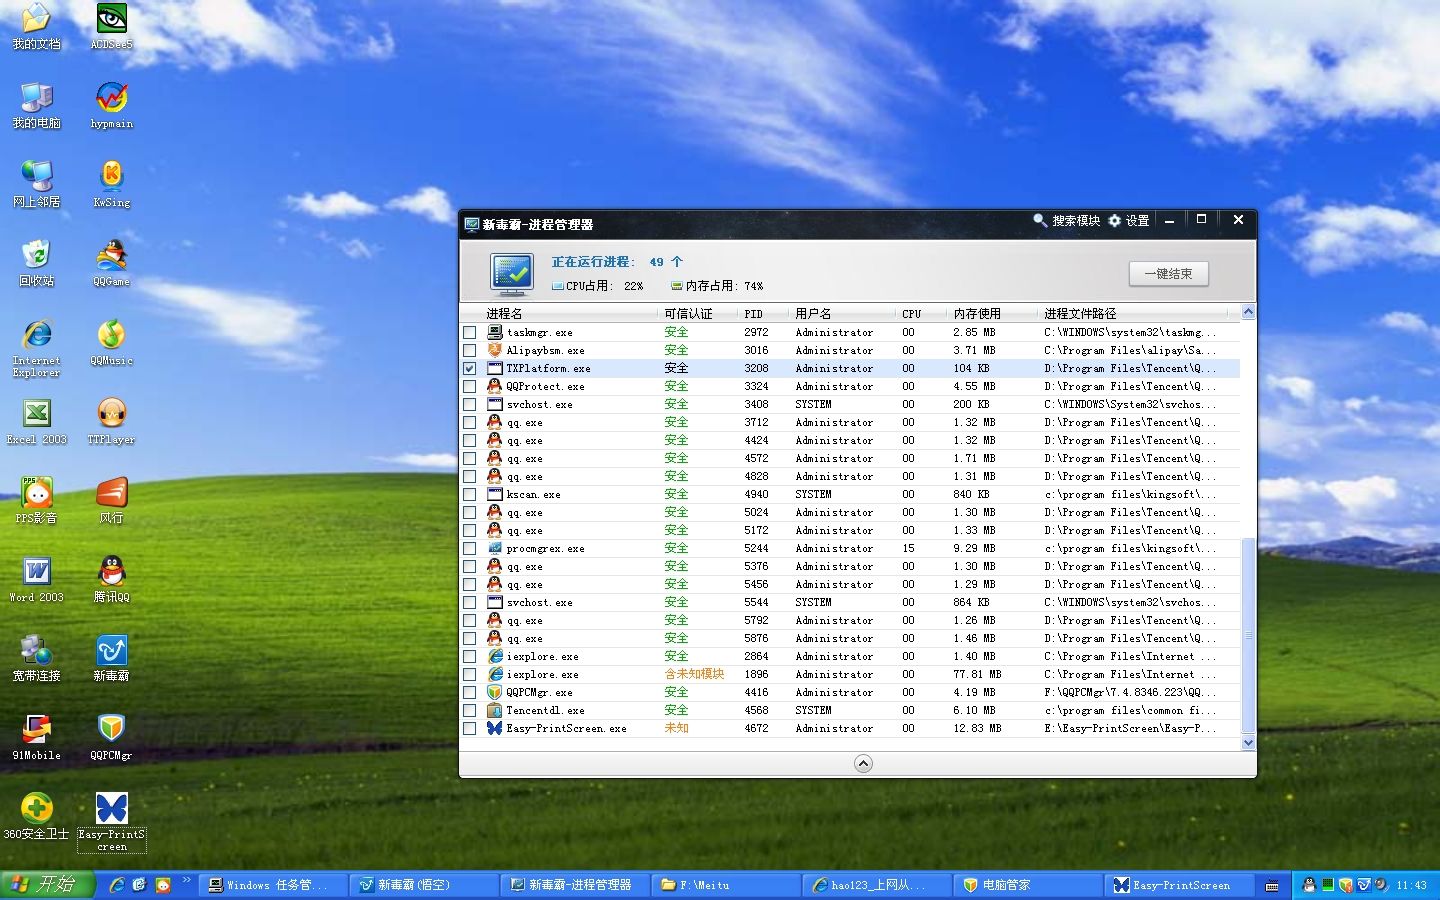Check the kscan.exe process checkbox

[x=469, y=494]
